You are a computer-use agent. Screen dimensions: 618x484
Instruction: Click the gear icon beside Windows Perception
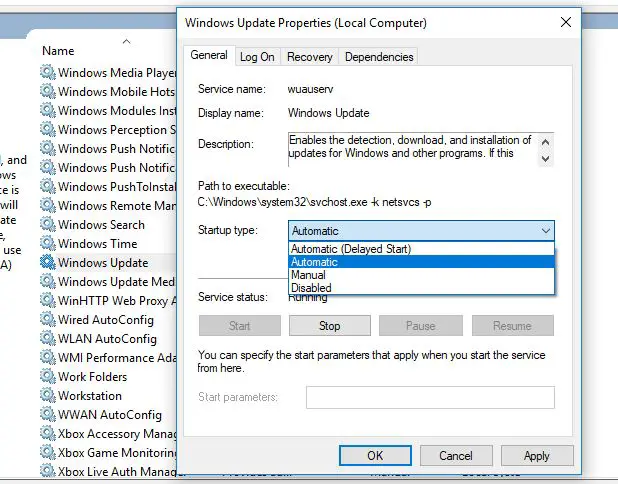click(x=48, y=129)
